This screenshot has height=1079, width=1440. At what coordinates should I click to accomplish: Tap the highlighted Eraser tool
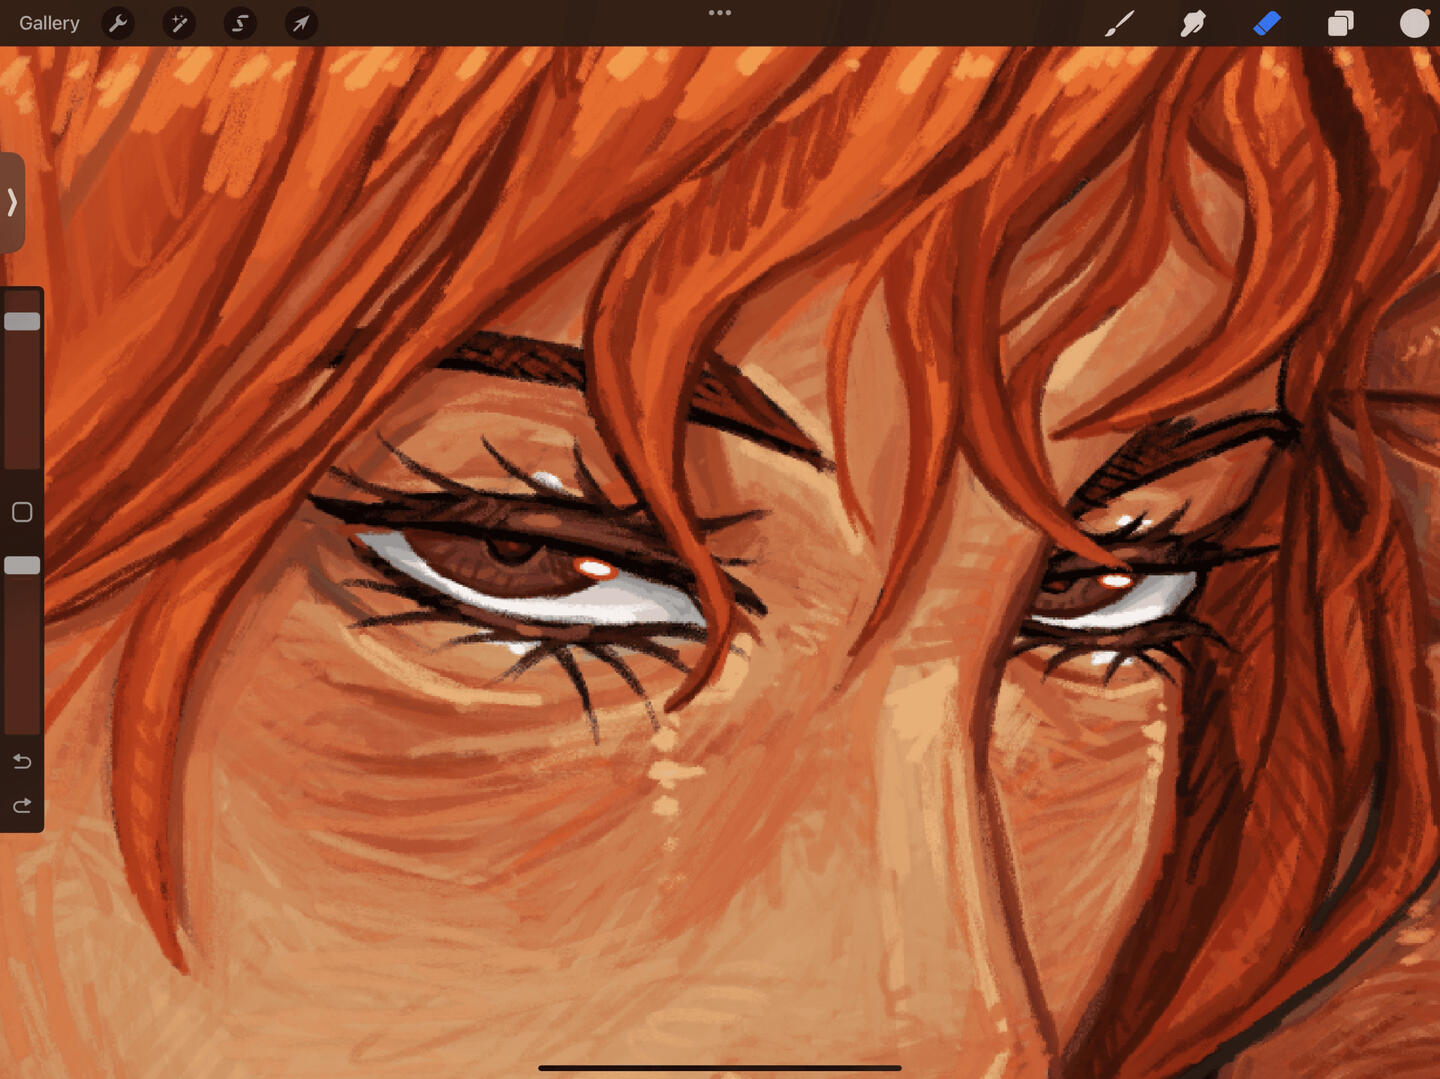pos(1267,23)
